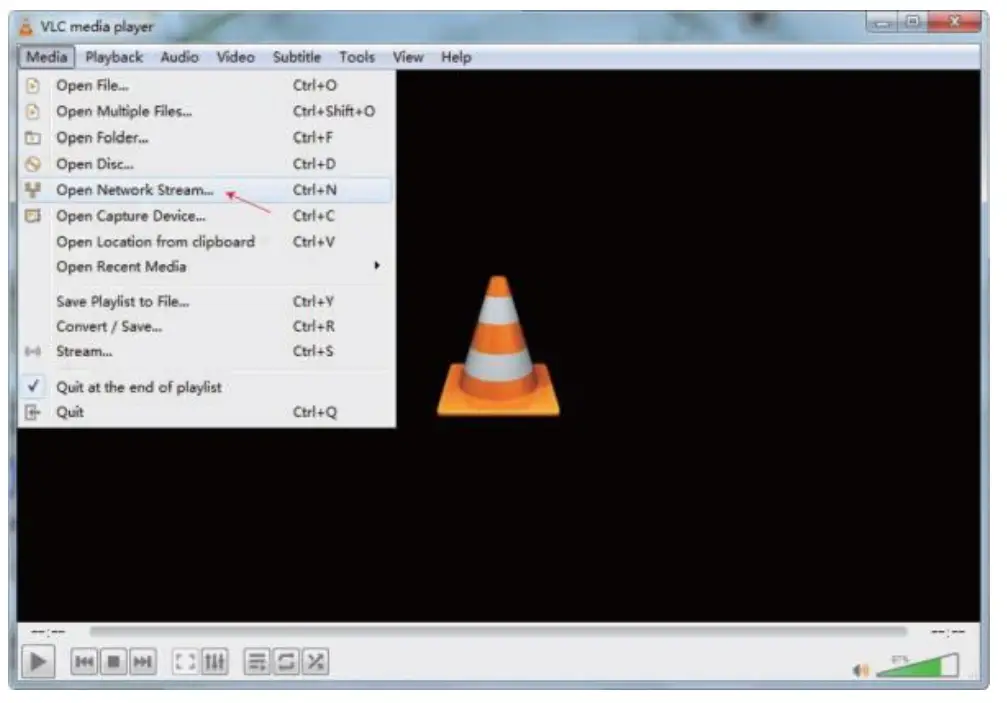This screenshot has width=1007, height=703.
Task: Stop playback with the stop button
Action: point(114,662)
